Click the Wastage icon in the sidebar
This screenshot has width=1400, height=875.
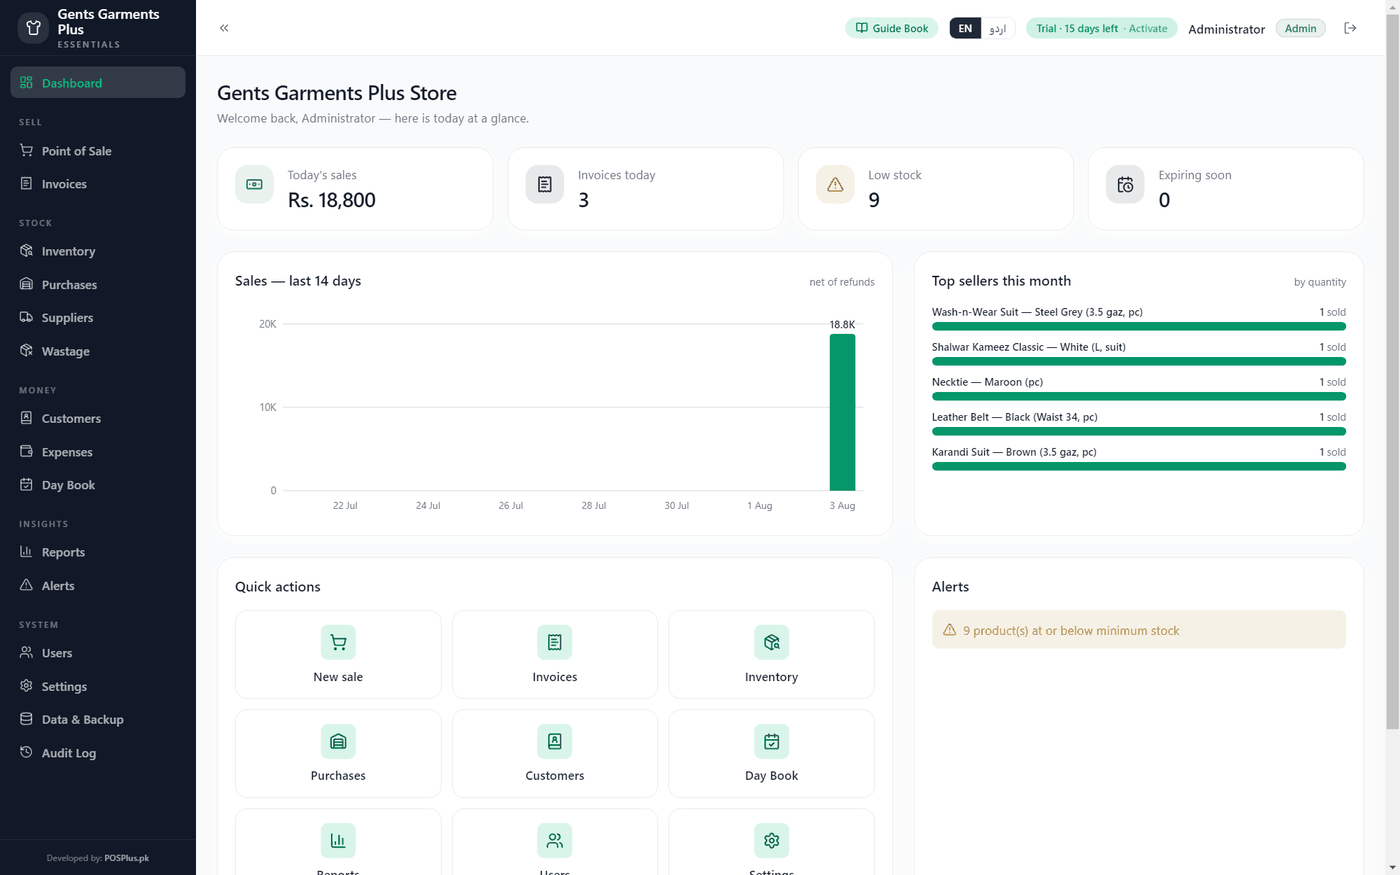click(x=26, y=351)
